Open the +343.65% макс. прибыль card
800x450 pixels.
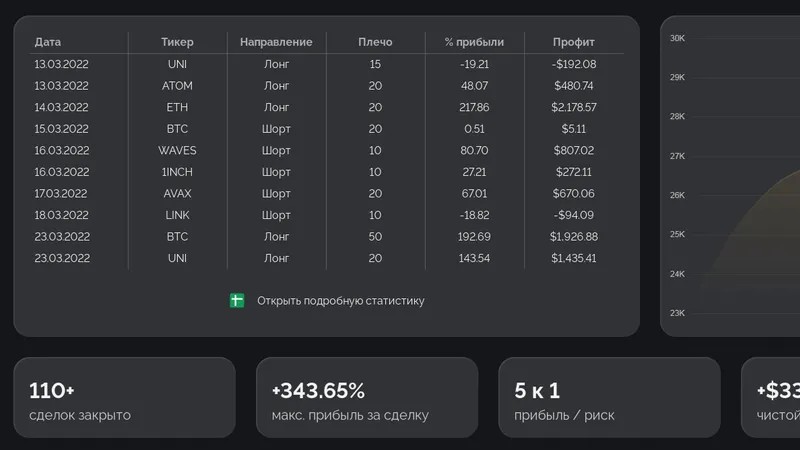tap(367, 397)
